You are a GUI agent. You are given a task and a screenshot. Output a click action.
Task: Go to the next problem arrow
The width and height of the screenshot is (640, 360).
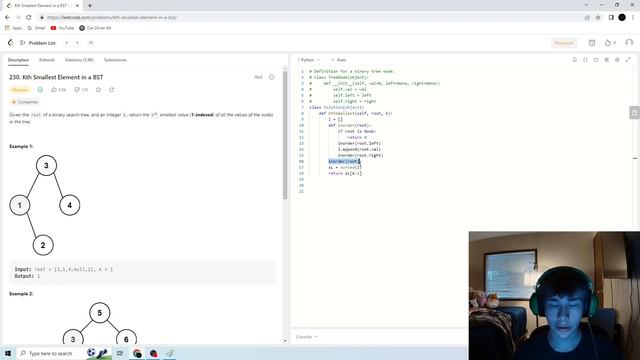(x=78, y=43)
